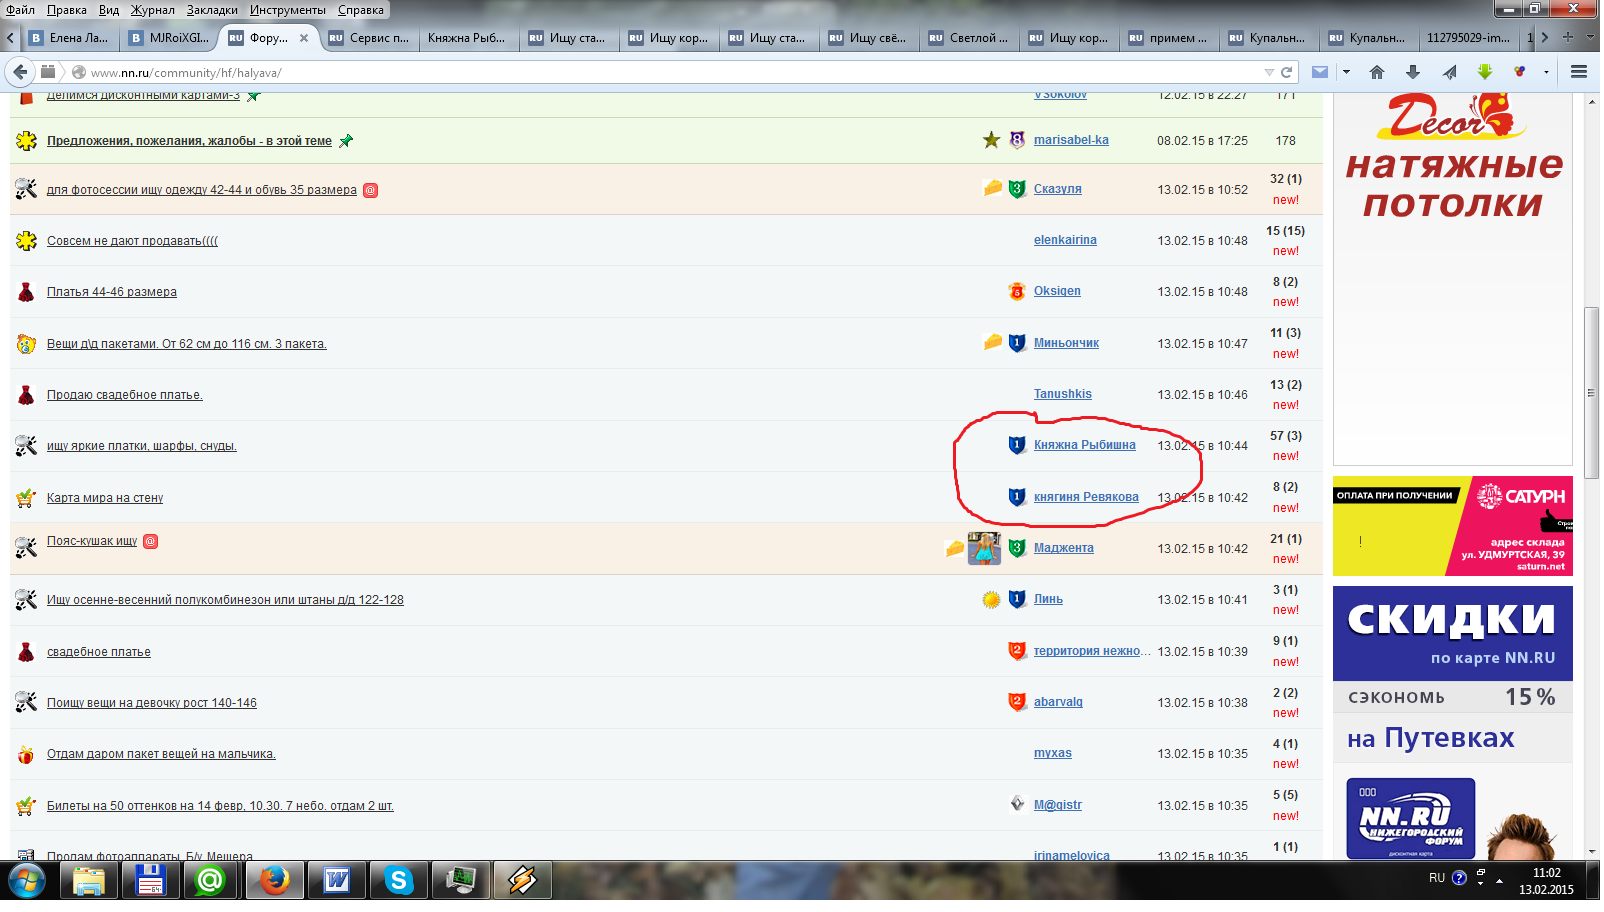Open topic Поищу вещи на девочку рост 140-146
This screenshot has width=1604, height=912.
tap(152, 703)
